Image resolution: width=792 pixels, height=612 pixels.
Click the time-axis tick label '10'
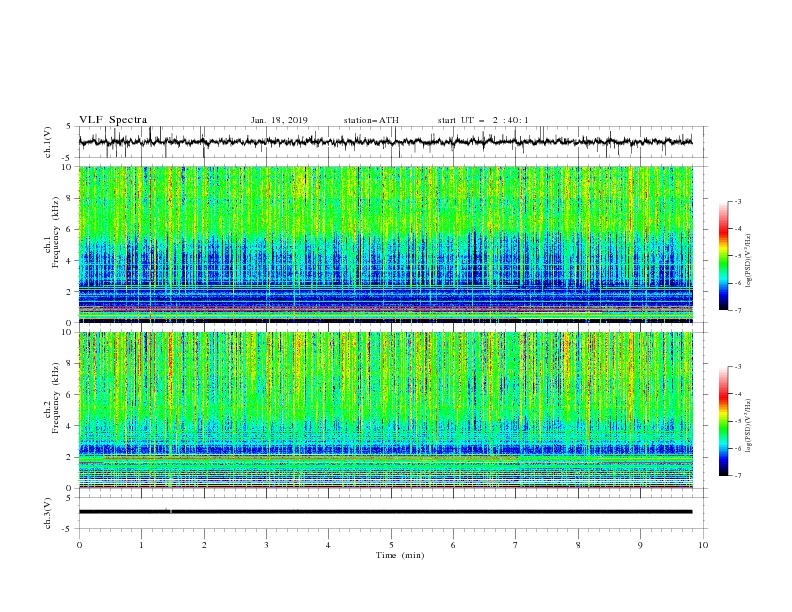703,545
